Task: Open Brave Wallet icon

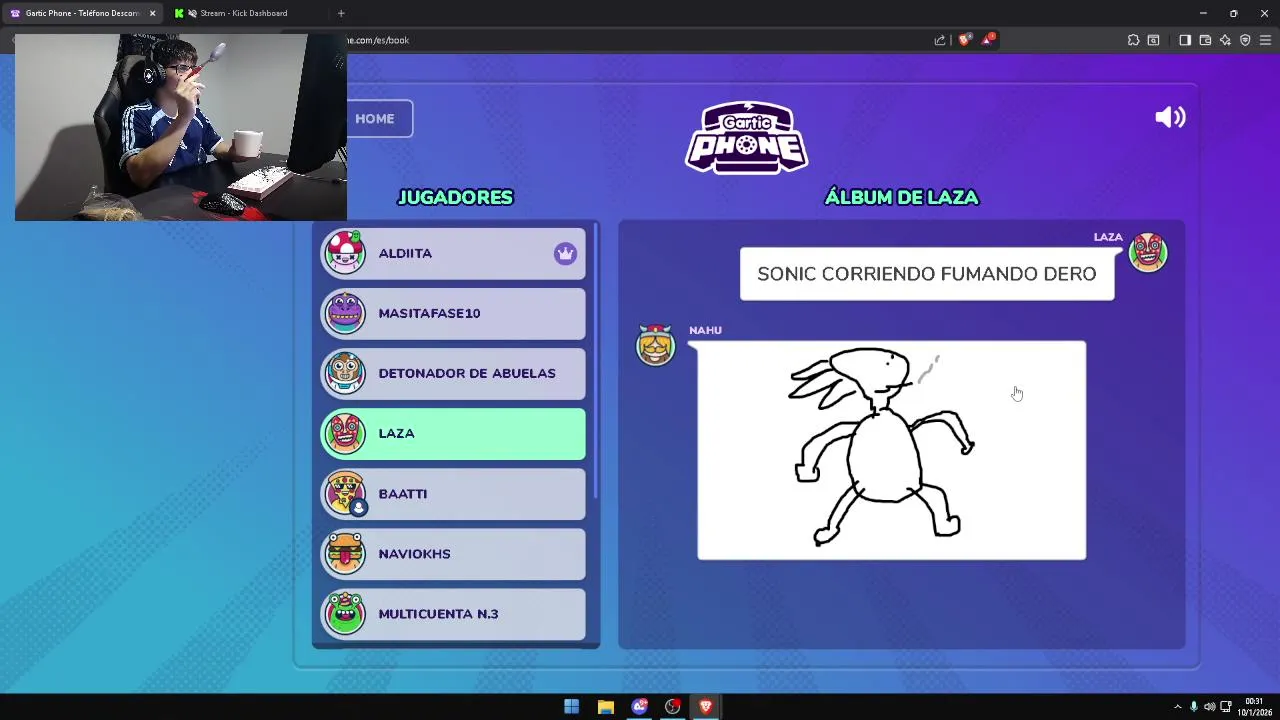Action: coord(1205,40)
